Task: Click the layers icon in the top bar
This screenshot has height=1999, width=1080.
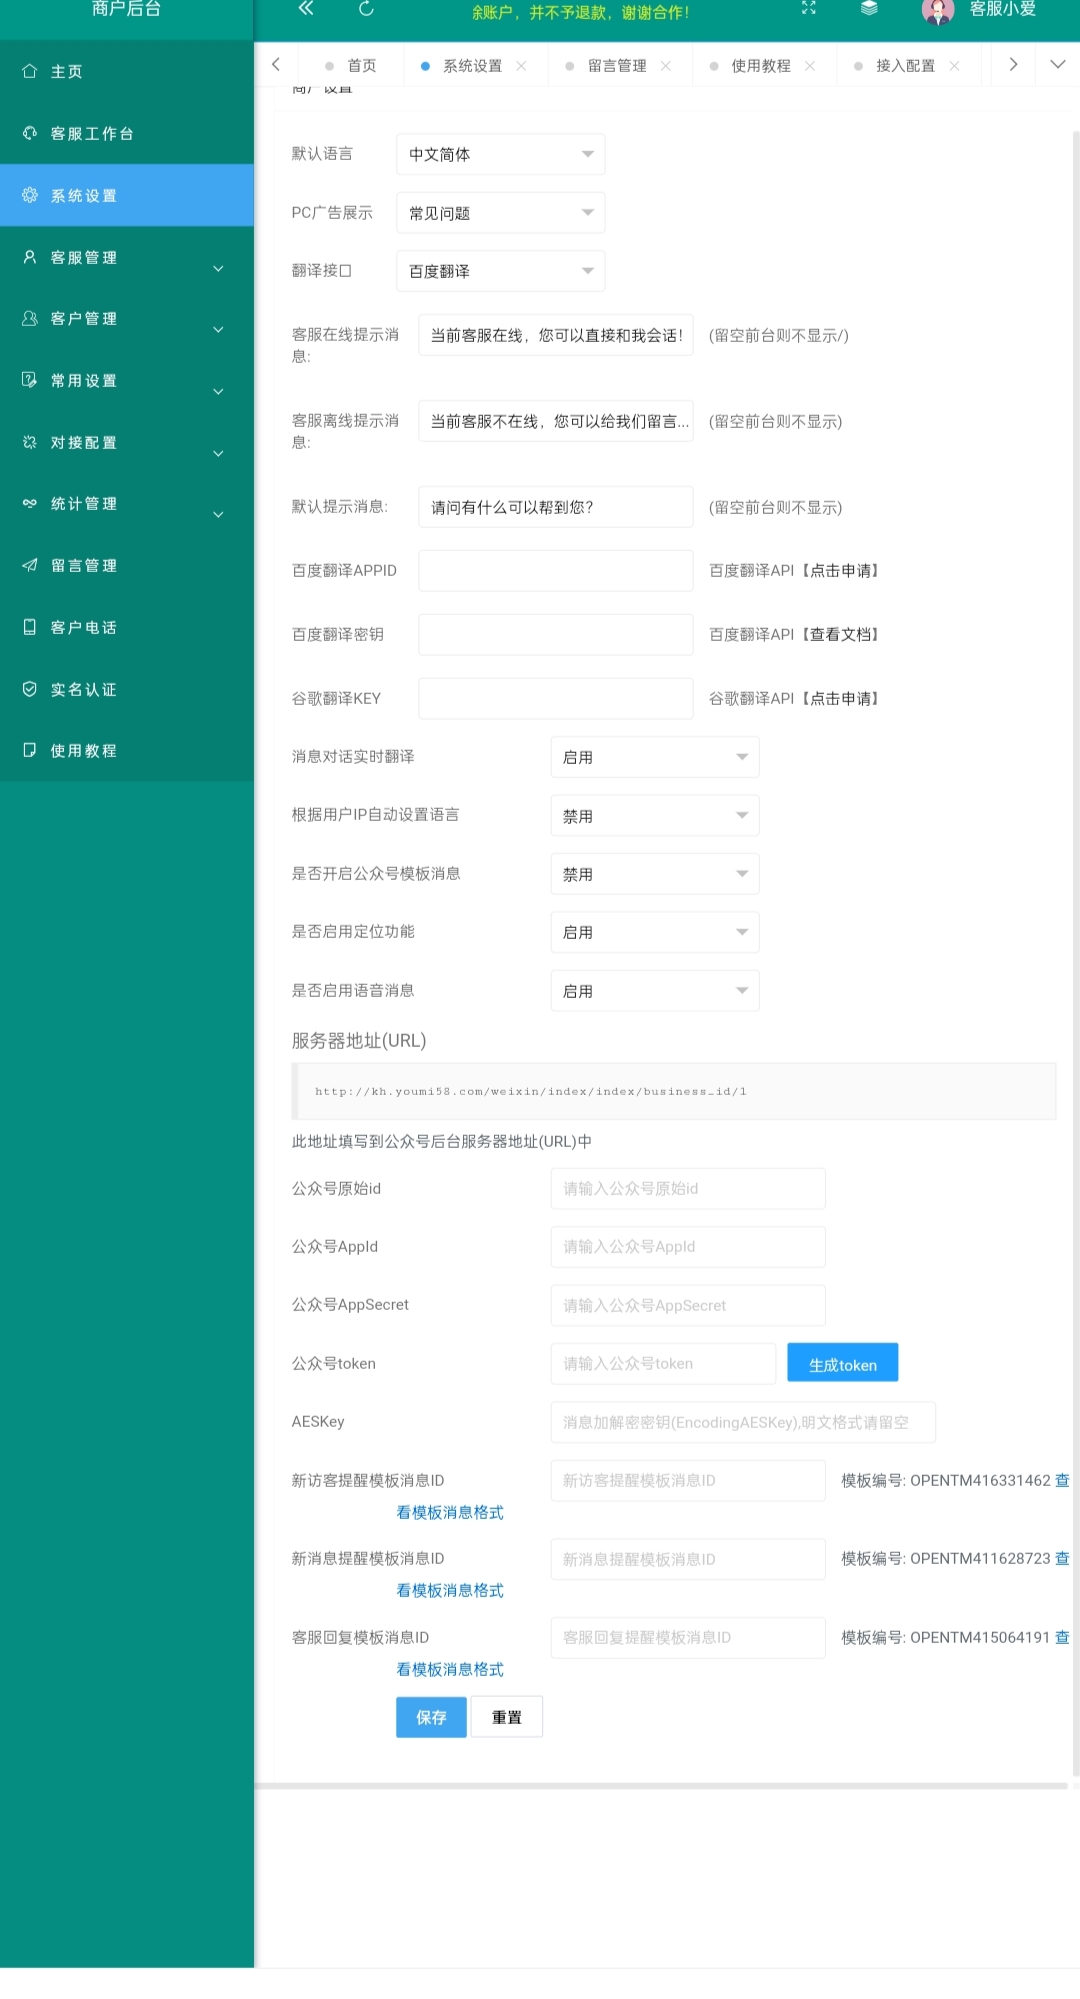Action: point(869,8)
